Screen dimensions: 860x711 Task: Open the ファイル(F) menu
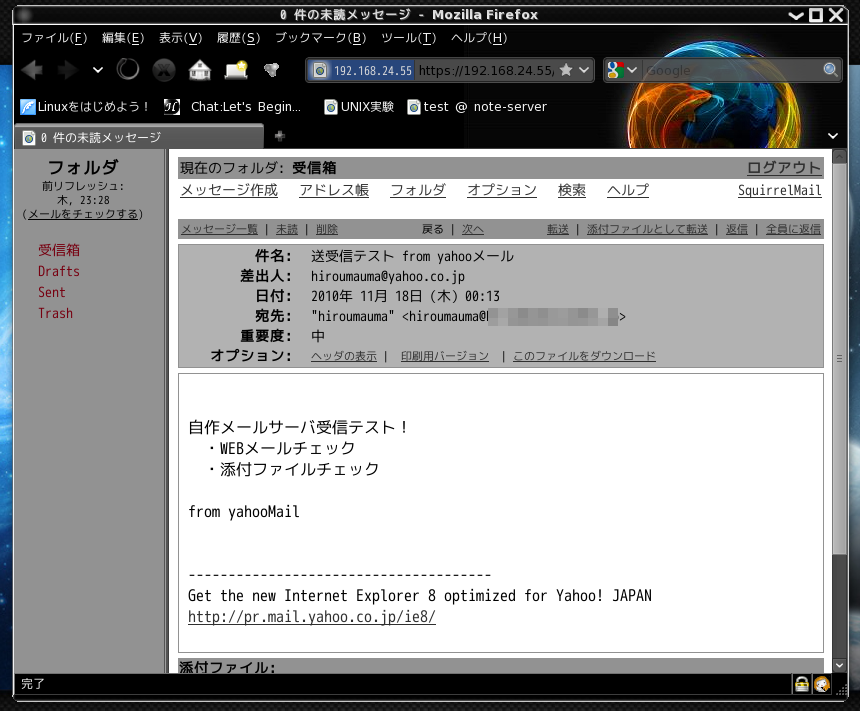tap(54, 38)
